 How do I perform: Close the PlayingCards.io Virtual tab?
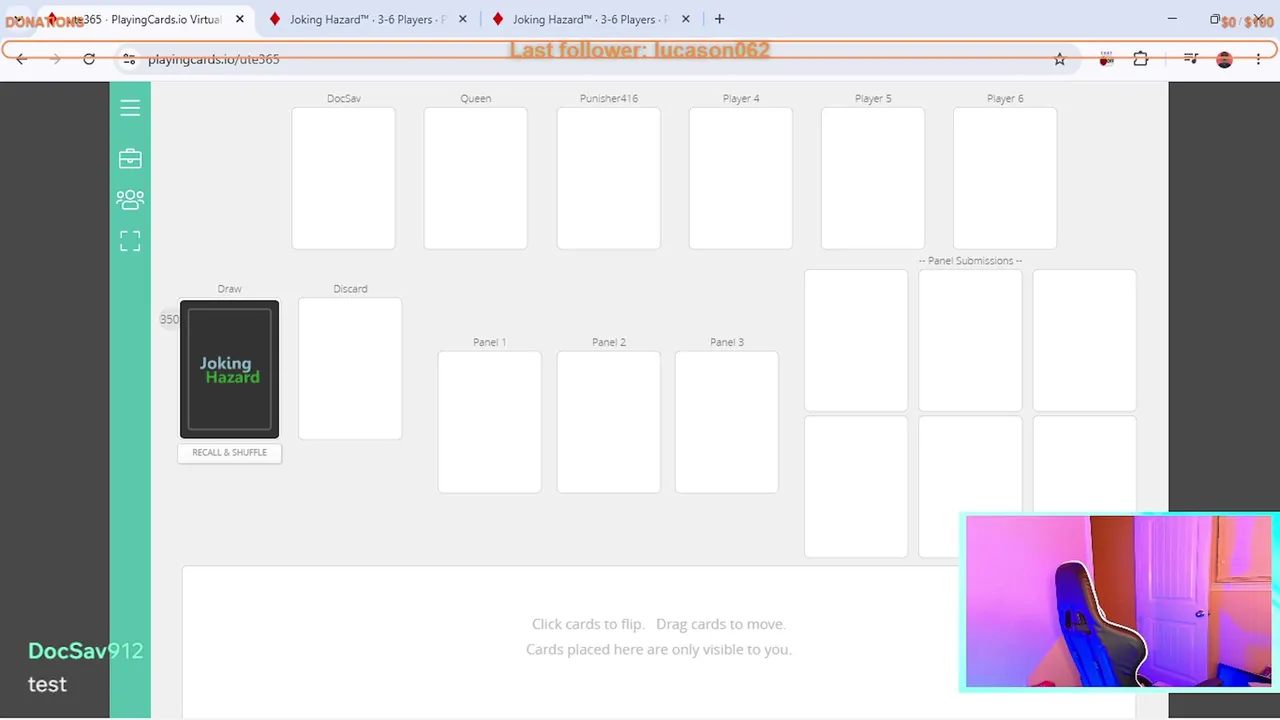coord(240,19)
